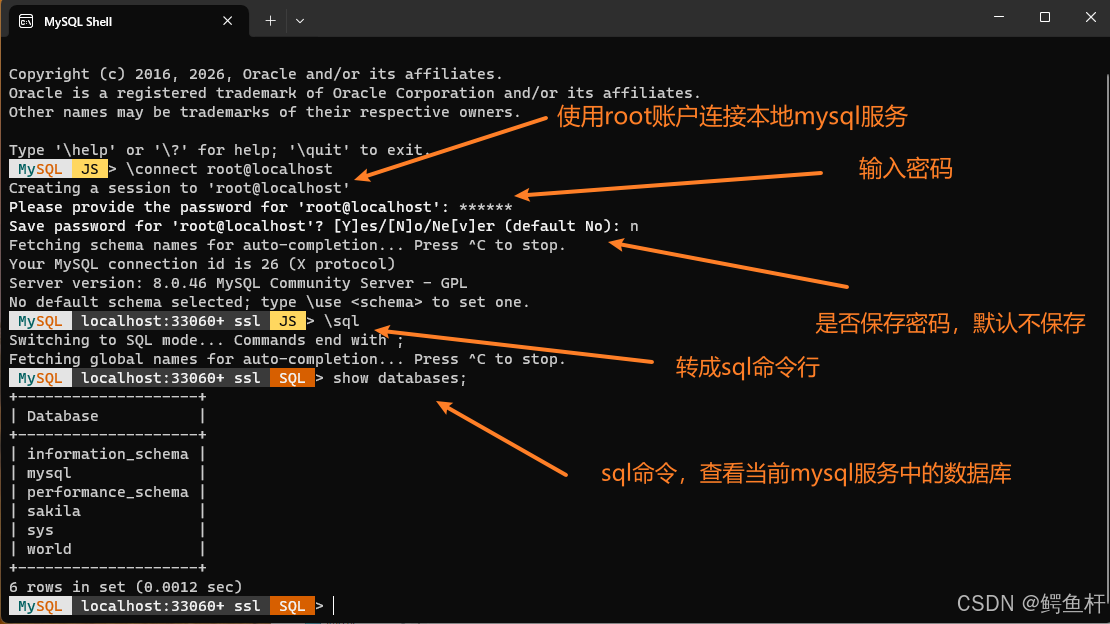
Task: Maximize the terminal window
Action: pyautogui.click(x=1045, y=17)
